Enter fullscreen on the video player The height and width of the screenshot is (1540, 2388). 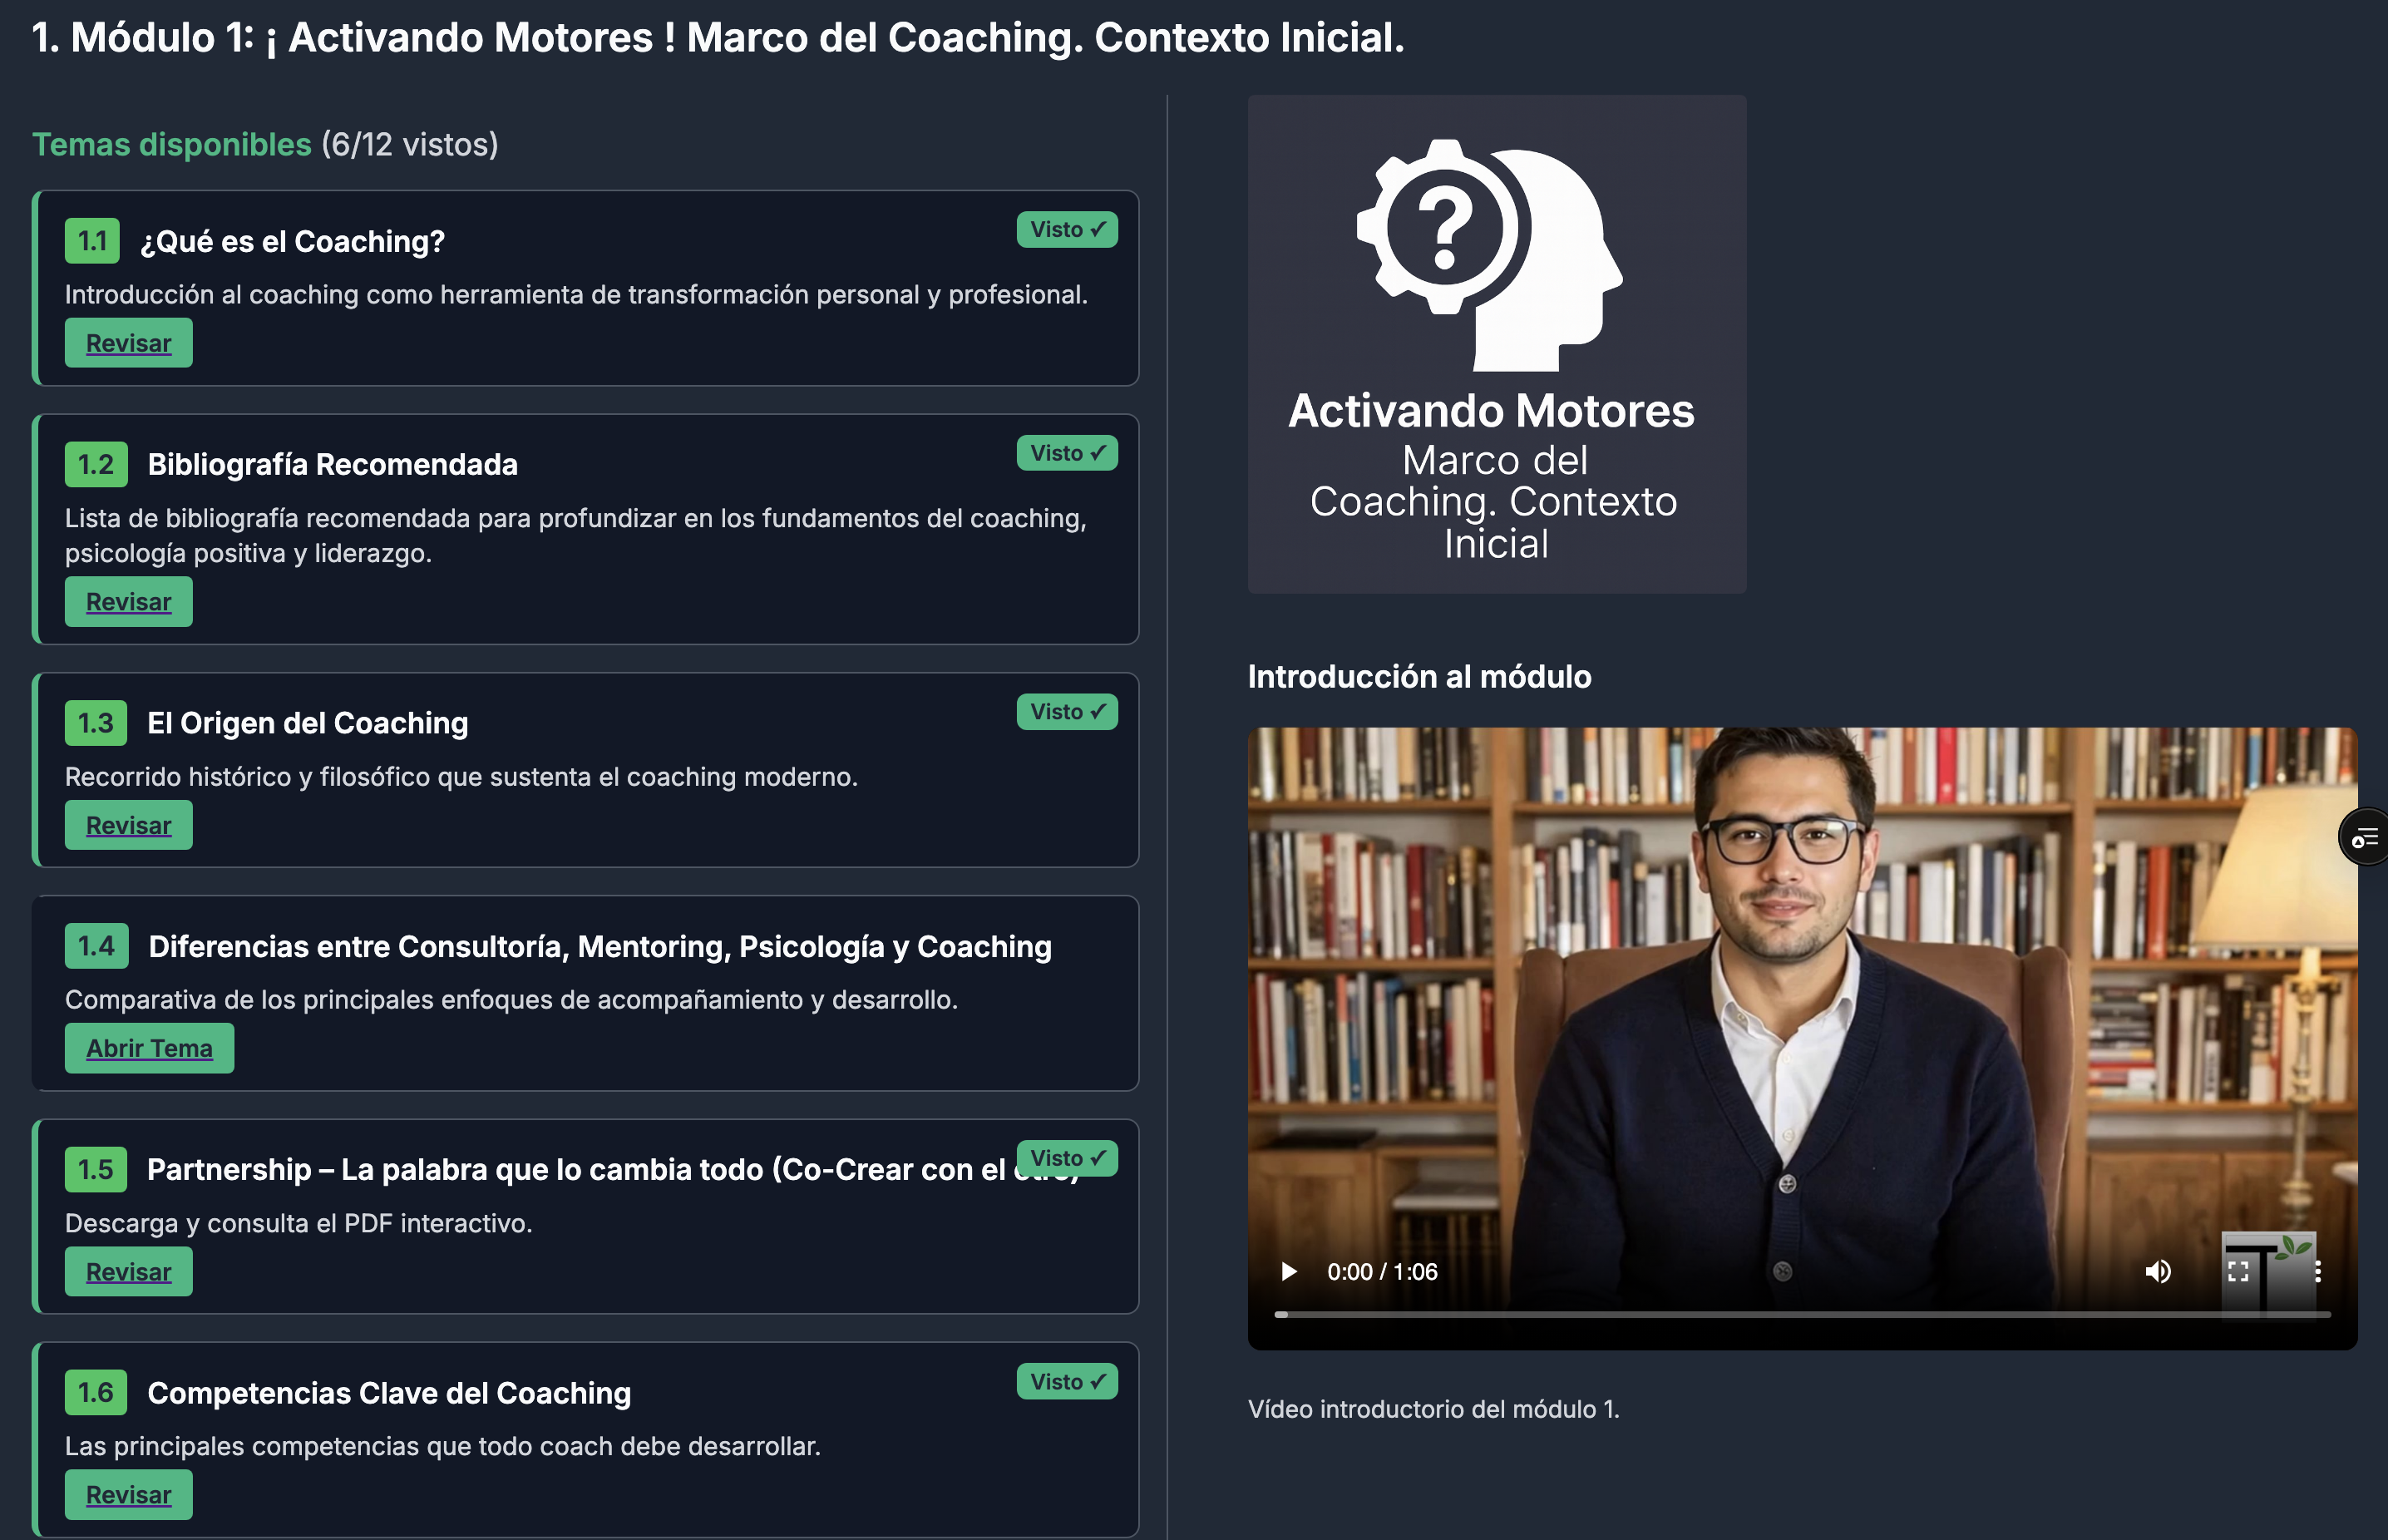pyautogui.click(x=2238, y=1271)
